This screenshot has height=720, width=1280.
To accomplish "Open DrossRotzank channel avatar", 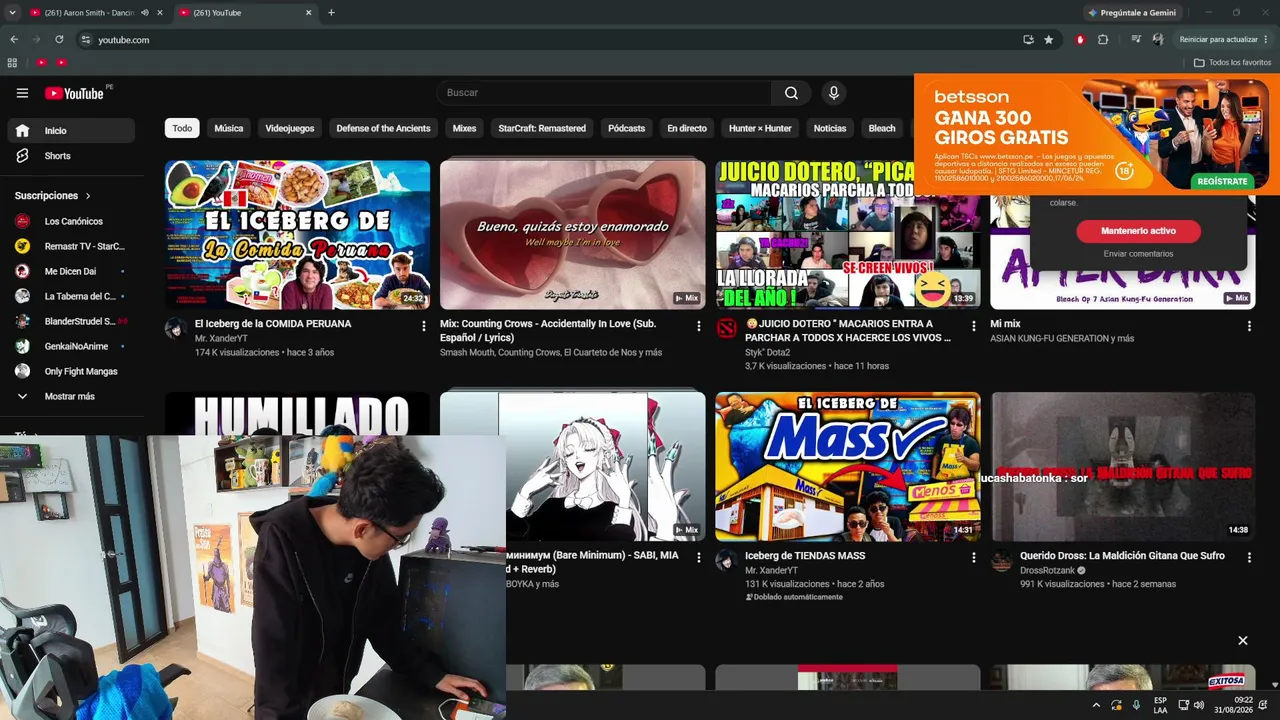I will 1001,561.
